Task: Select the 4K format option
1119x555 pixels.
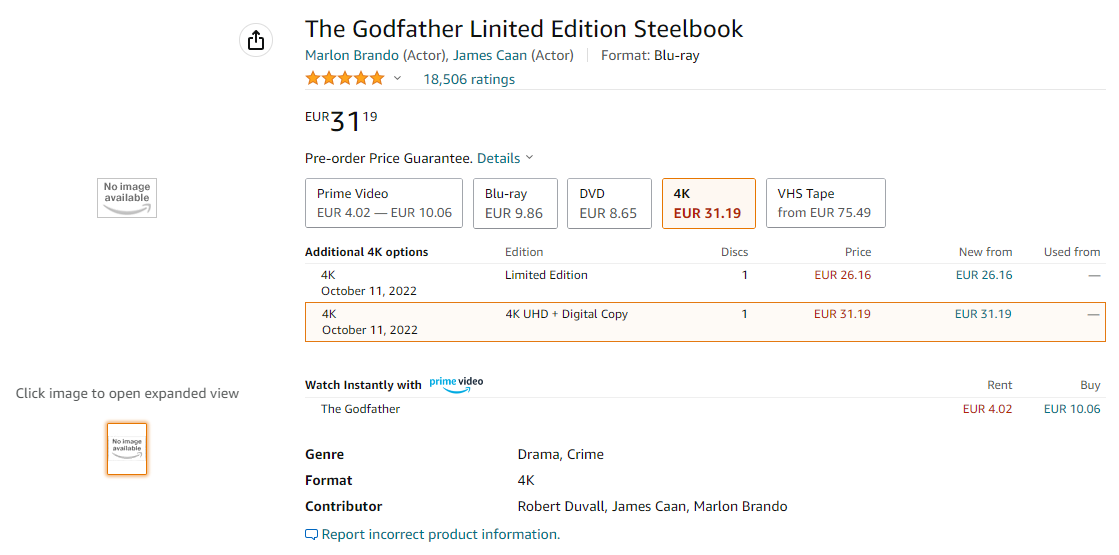Action: 709,203
